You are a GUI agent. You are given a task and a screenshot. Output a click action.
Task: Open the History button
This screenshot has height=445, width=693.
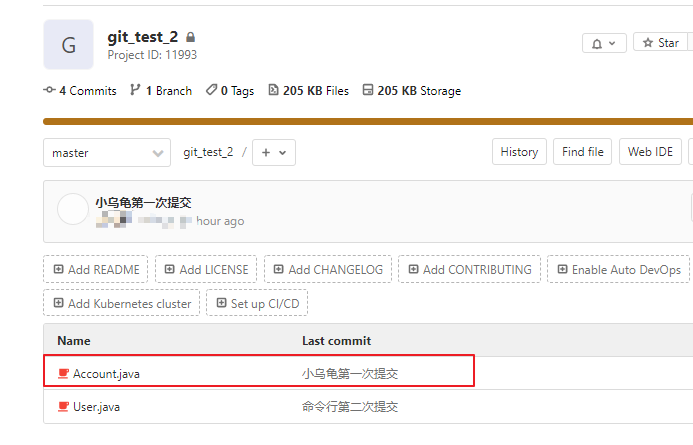point(519,152)
